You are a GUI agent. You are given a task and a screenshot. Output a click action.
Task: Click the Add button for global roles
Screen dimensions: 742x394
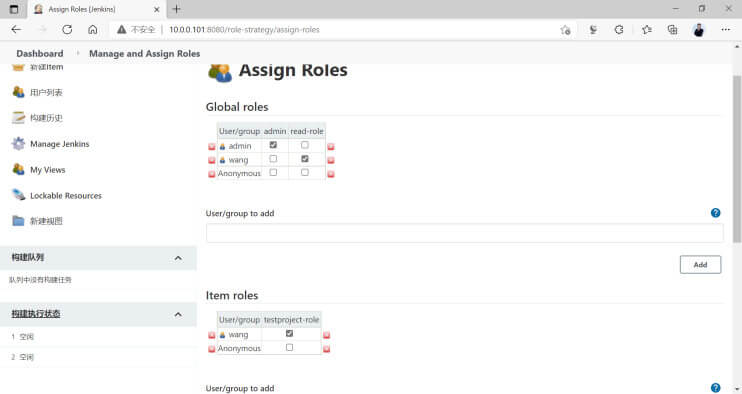coord(700,264)
